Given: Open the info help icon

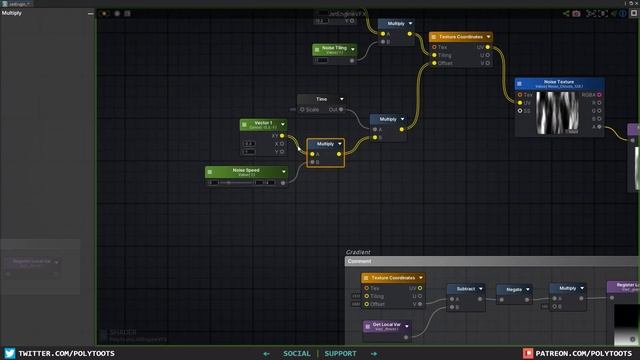Looking at the screenshot, I should (623, 13).
